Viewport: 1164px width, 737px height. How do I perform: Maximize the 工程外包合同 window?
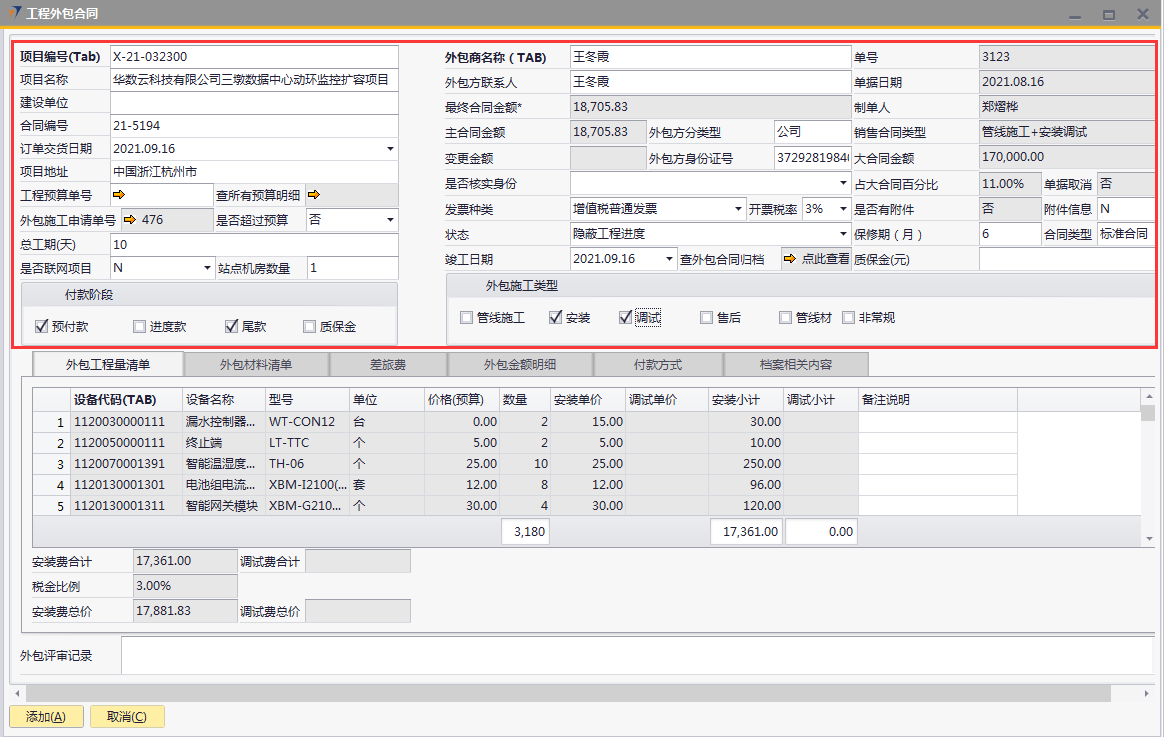click(1109, 15)
